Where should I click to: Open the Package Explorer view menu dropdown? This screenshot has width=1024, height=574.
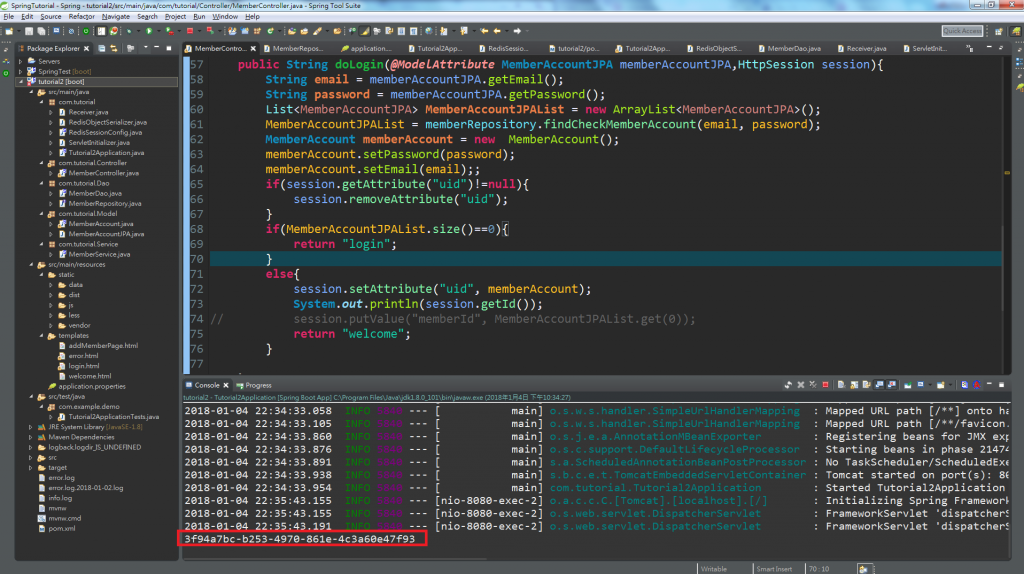coord(146,48)
